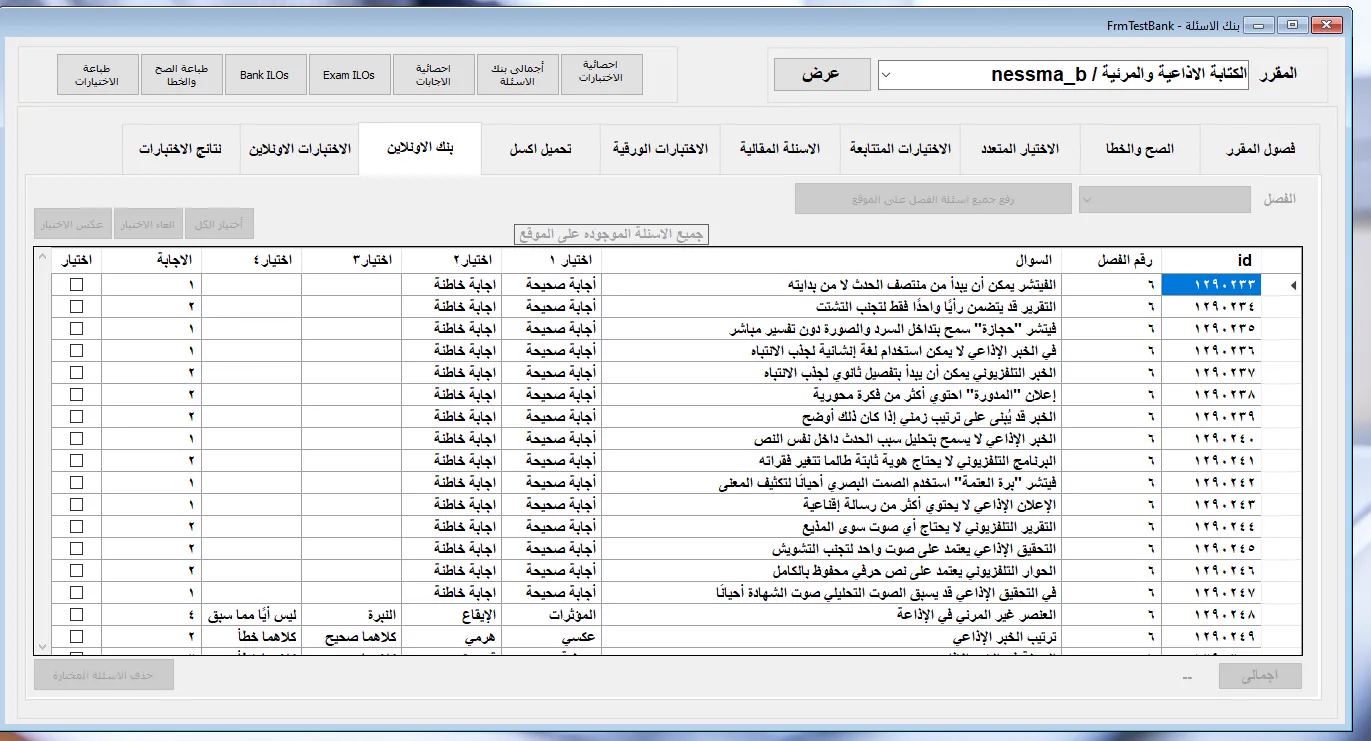The image size is (1371, 741).
Task: Click حذف الاسئلة المختارة button
Action: 104,674
